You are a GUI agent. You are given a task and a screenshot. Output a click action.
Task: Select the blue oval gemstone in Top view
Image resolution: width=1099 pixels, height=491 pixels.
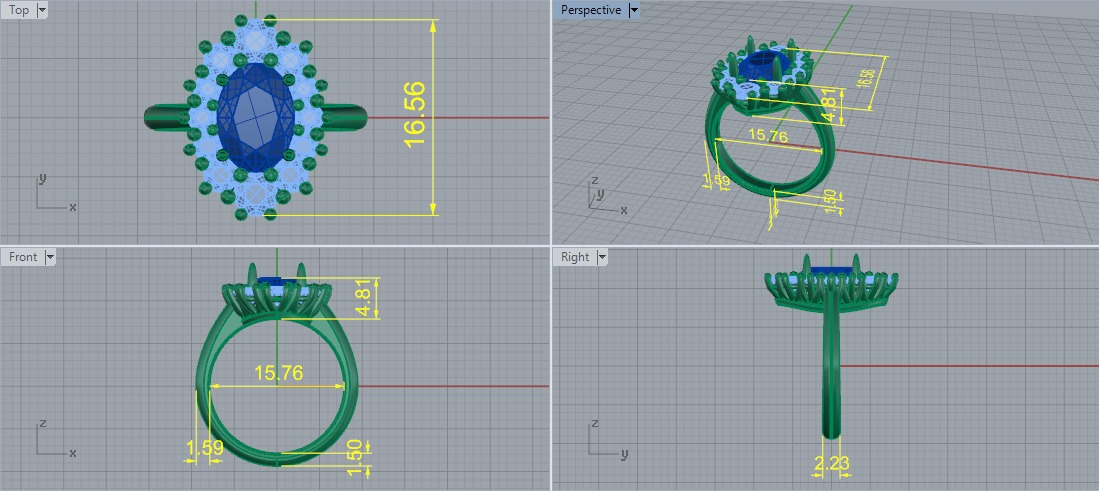256,116
